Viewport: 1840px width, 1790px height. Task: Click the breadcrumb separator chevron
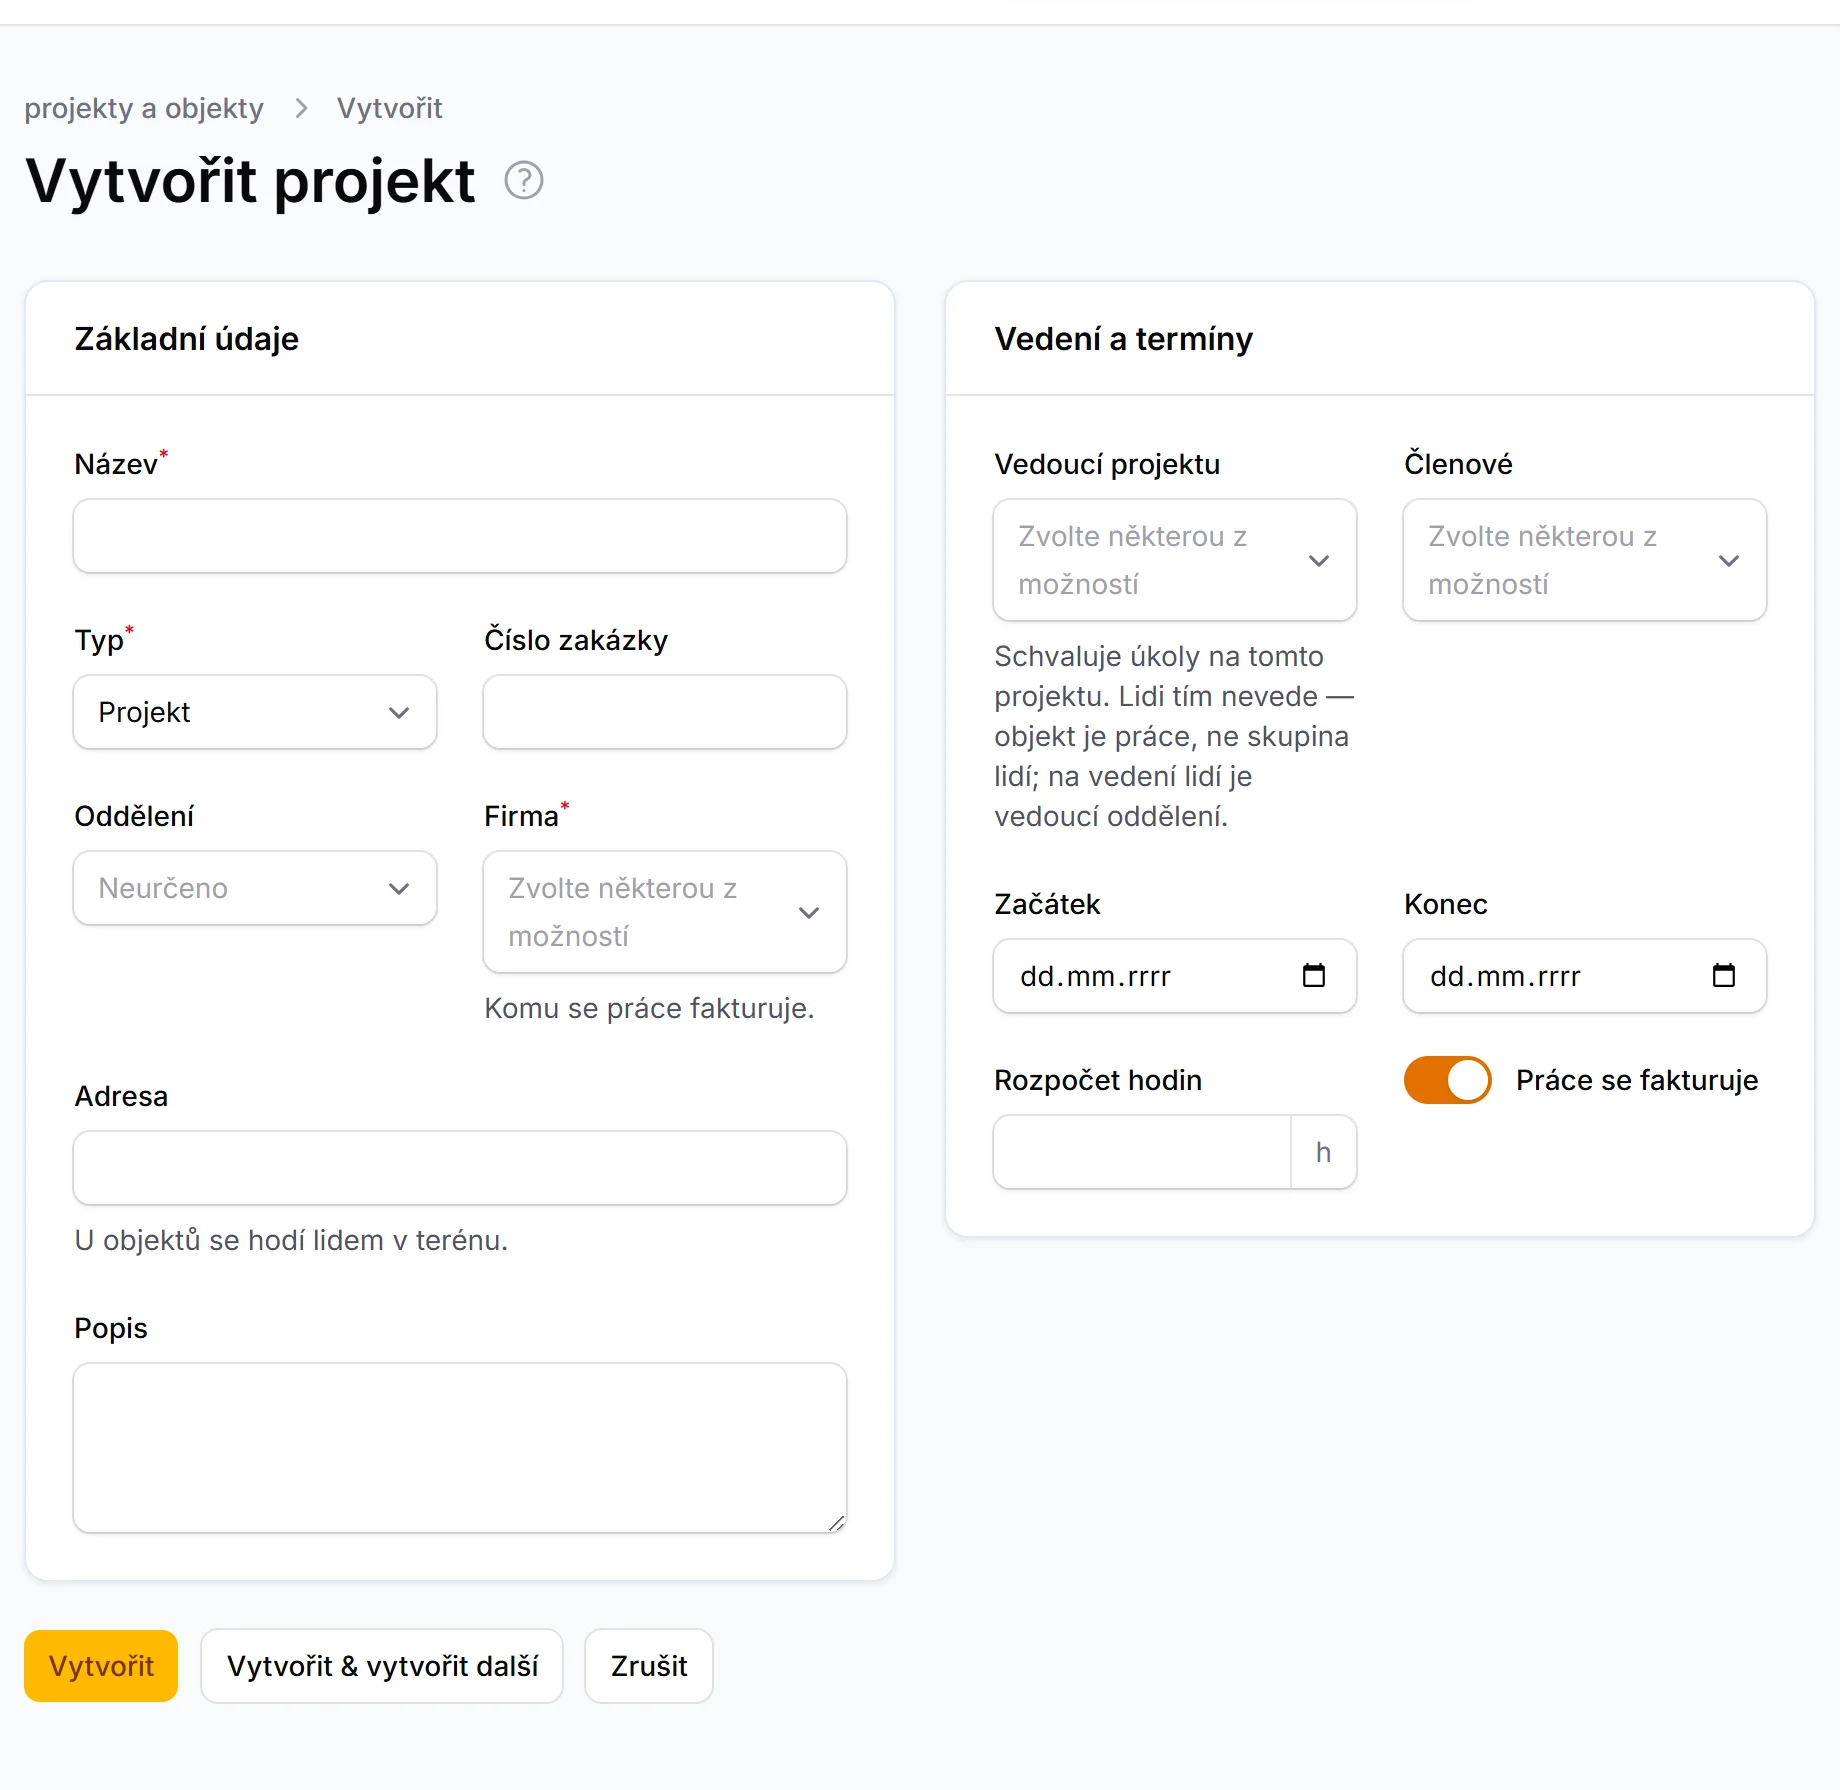[301, 108]
